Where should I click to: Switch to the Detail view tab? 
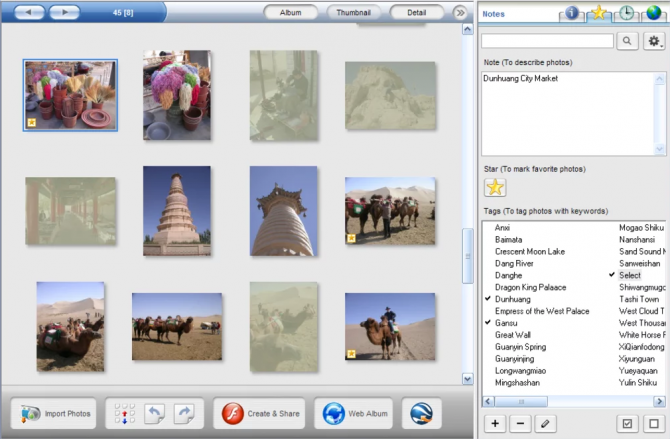coord(417,13)
